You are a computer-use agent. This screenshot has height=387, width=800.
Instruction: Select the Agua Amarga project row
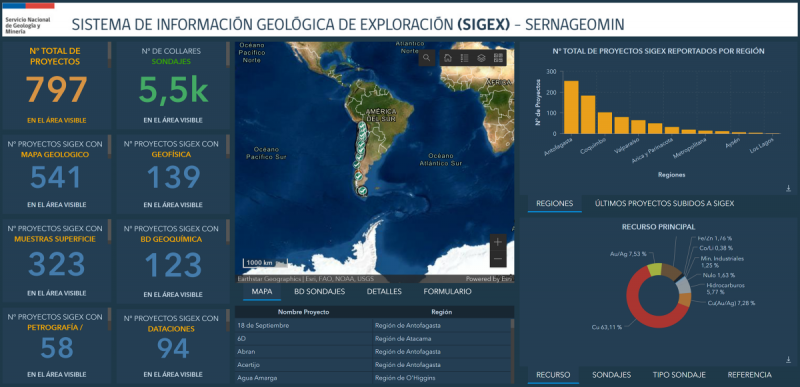(373, 378)
